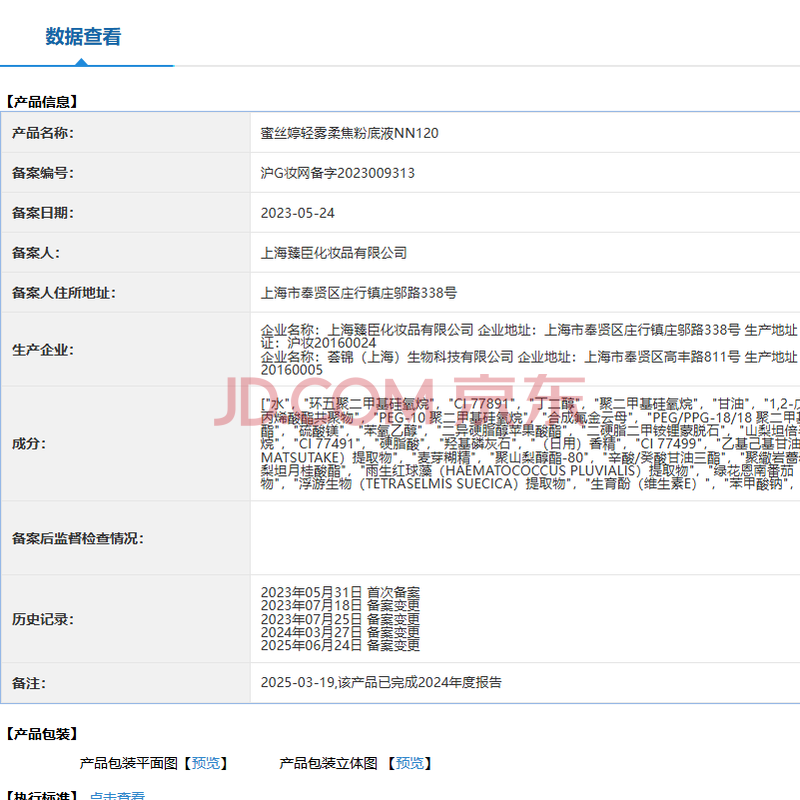Click the 备案后监督检查情况 row label

click(x=77, y=538)
